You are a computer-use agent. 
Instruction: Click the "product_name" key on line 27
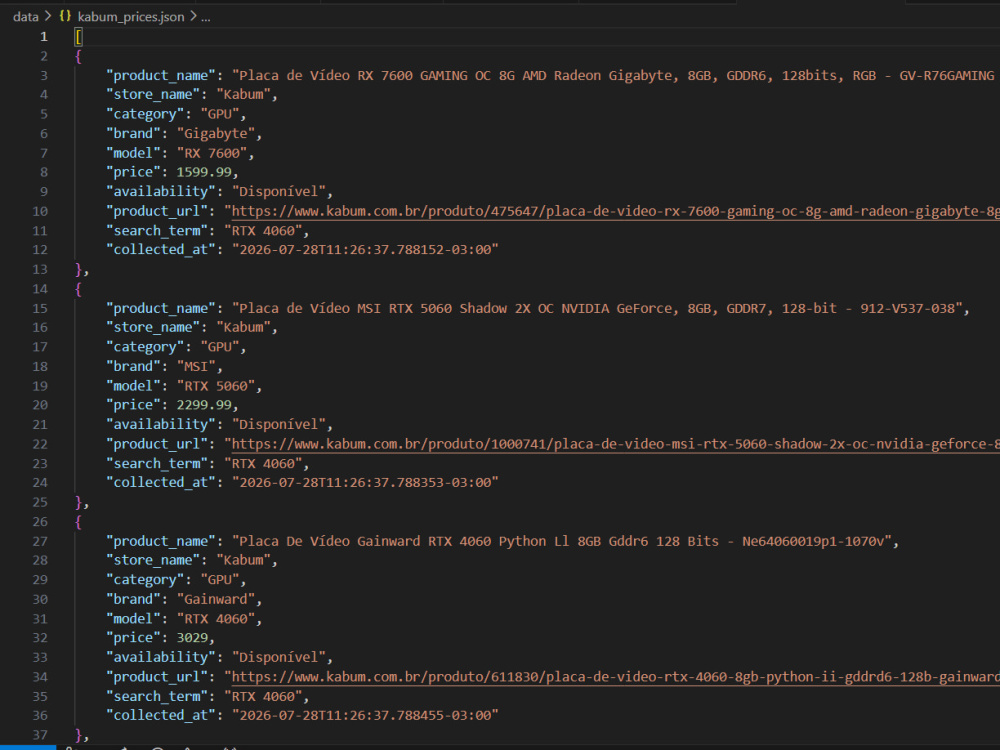click(x=161, y=541)
